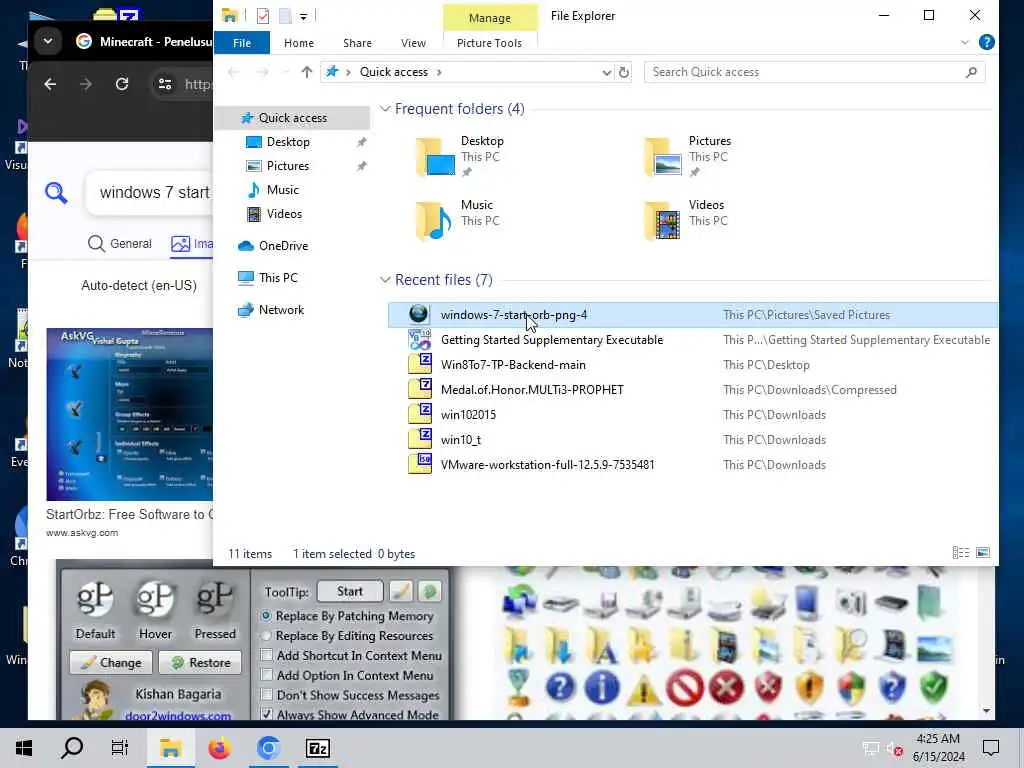Open the Customize Quick Access Toolbar dropdown

(x=304, y=16)
